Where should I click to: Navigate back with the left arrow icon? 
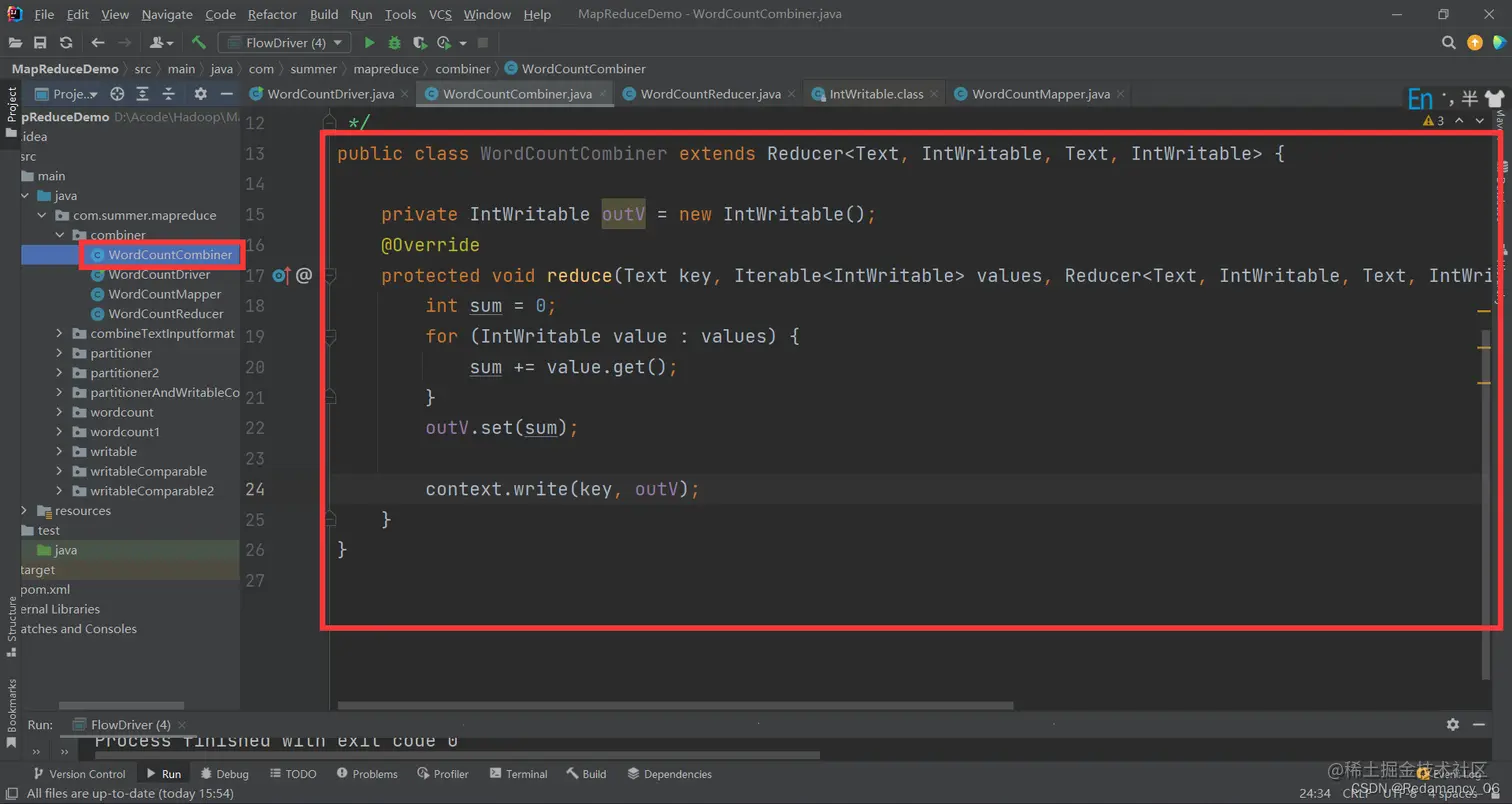tap(97, 43)
